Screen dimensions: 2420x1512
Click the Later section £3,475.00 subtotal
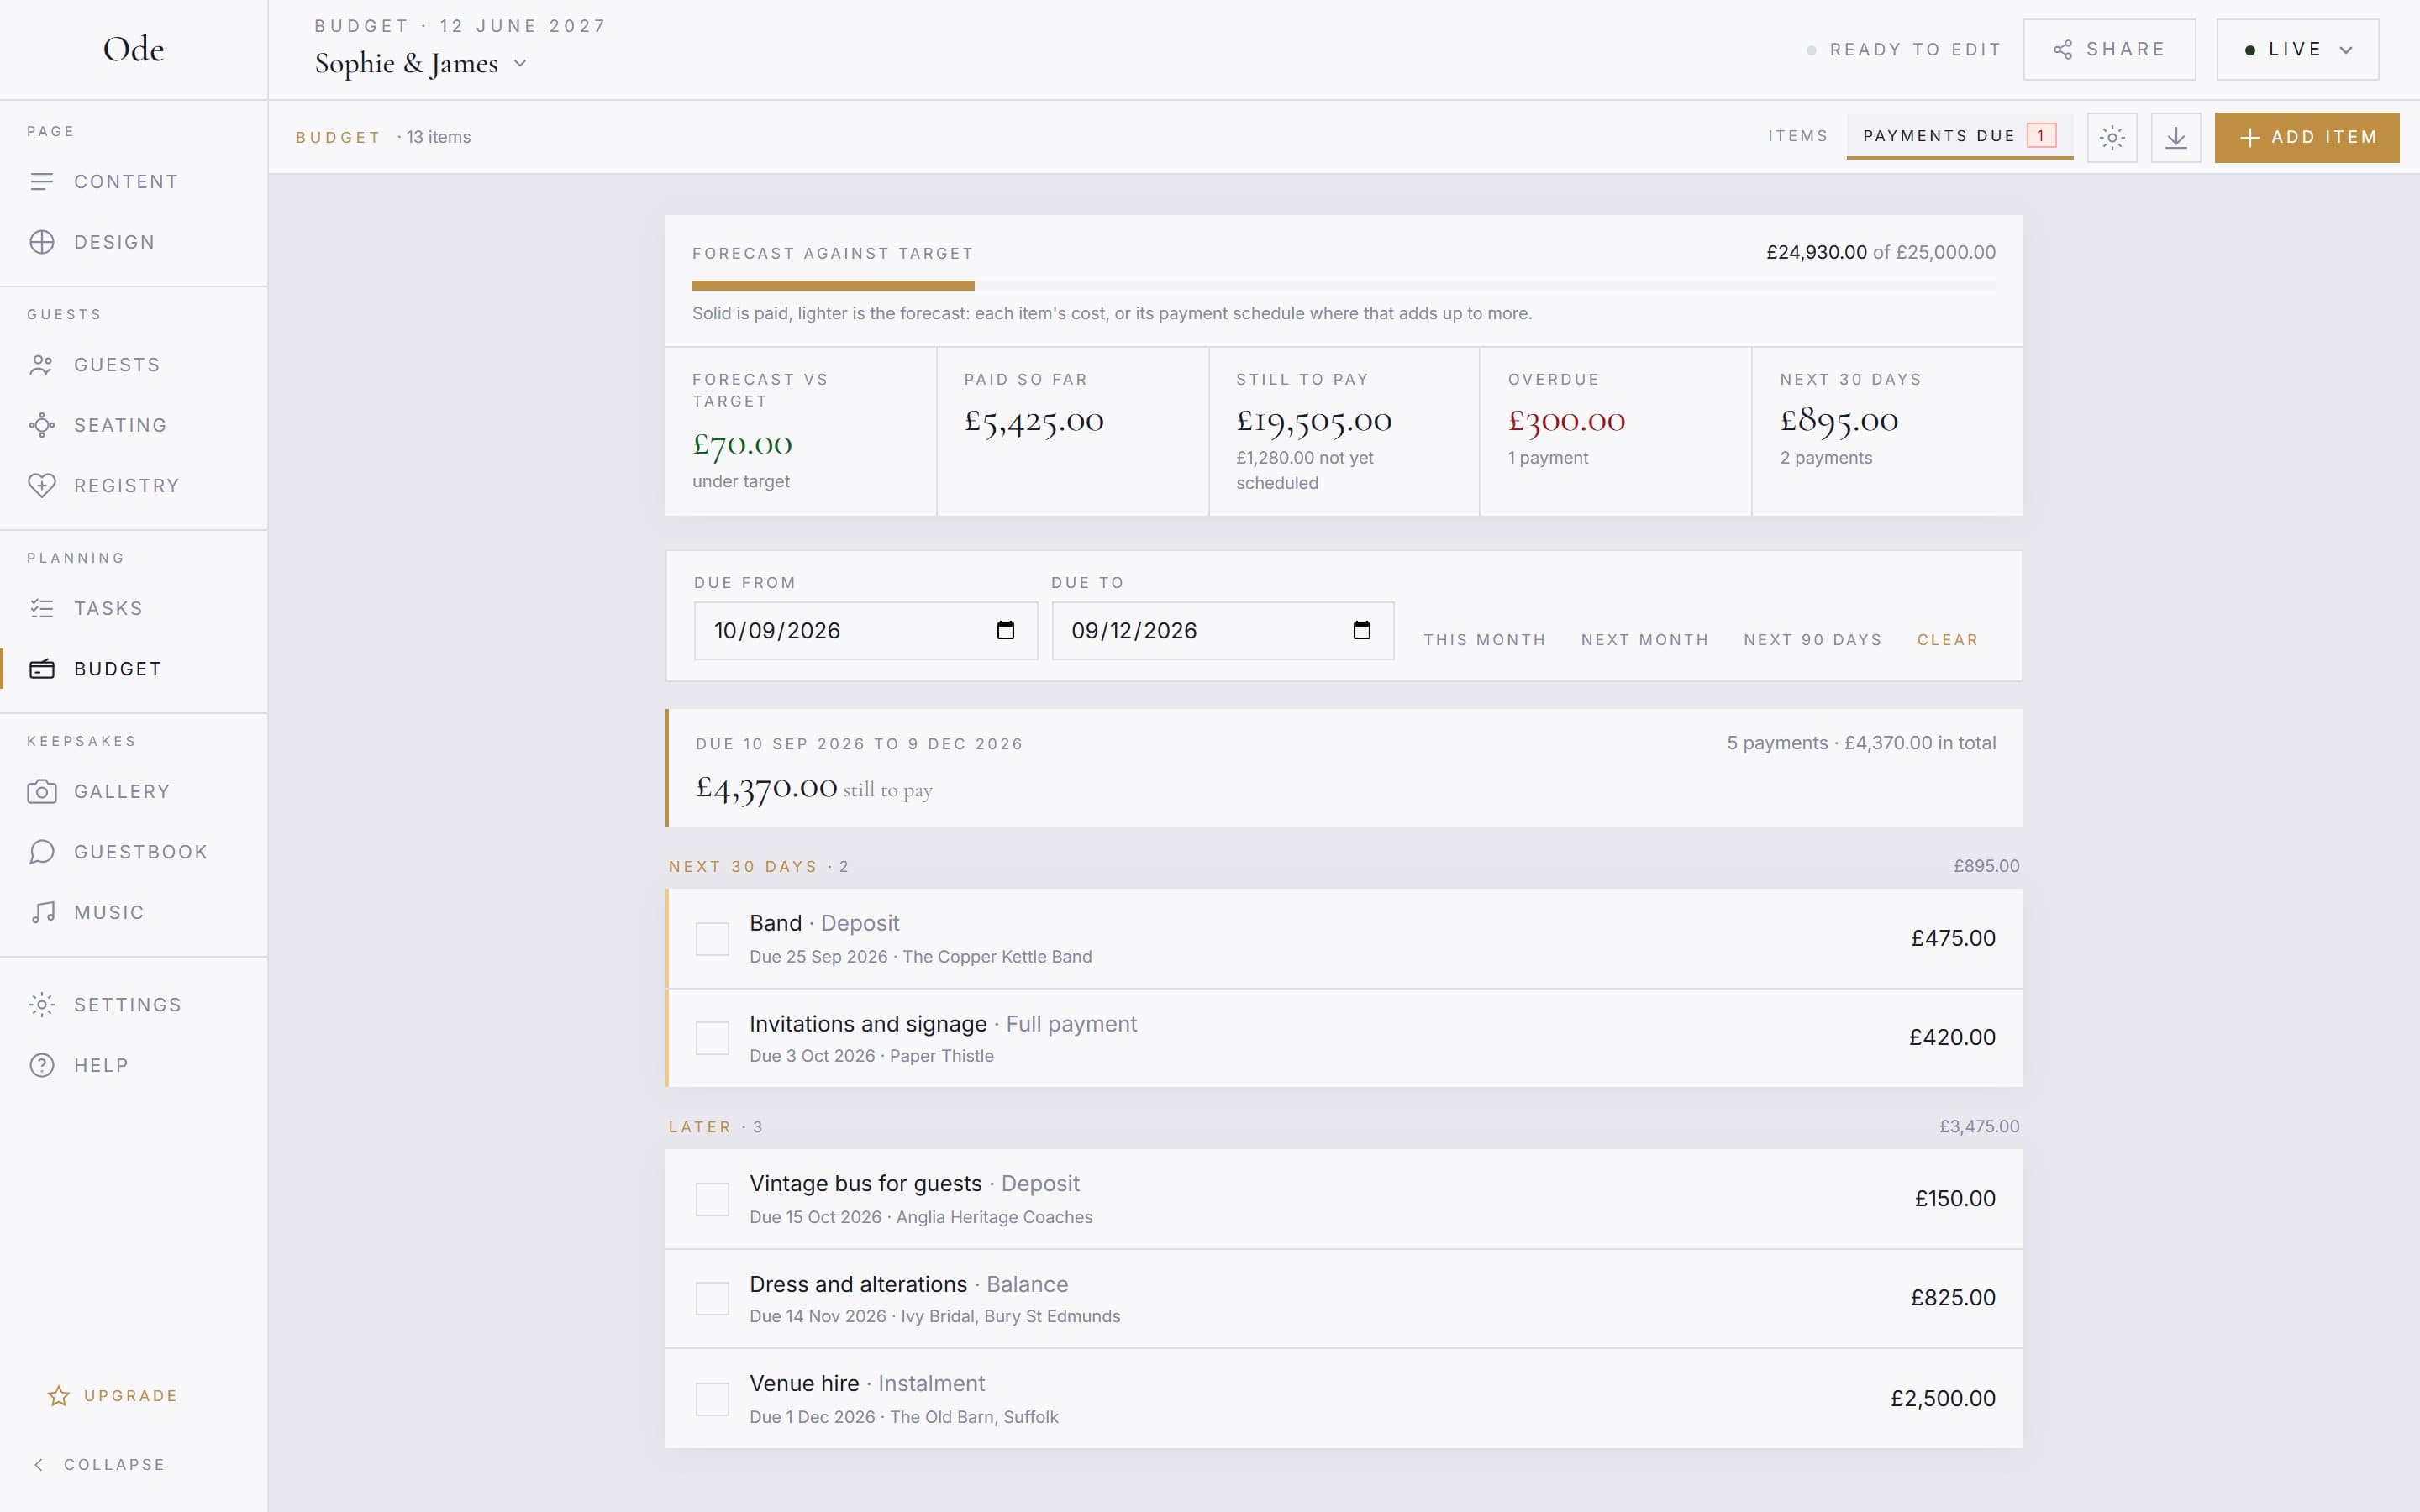(1979, 1127)
